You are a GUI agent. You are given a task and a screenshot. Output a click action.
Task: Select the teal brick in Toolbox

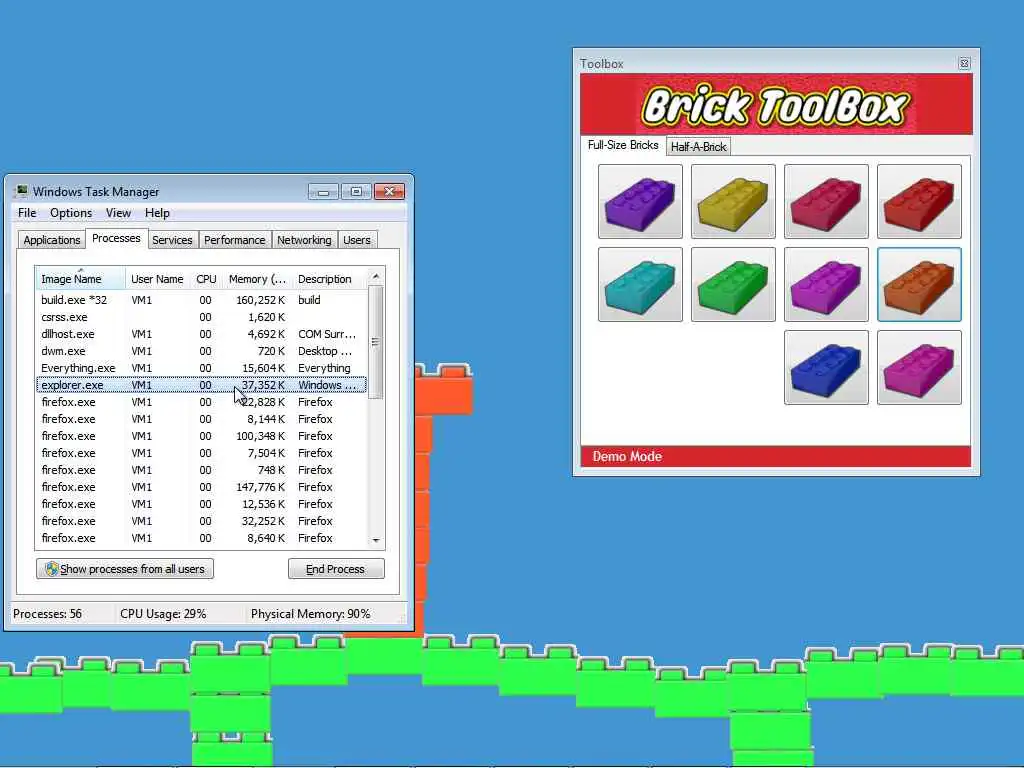[640, 284]
